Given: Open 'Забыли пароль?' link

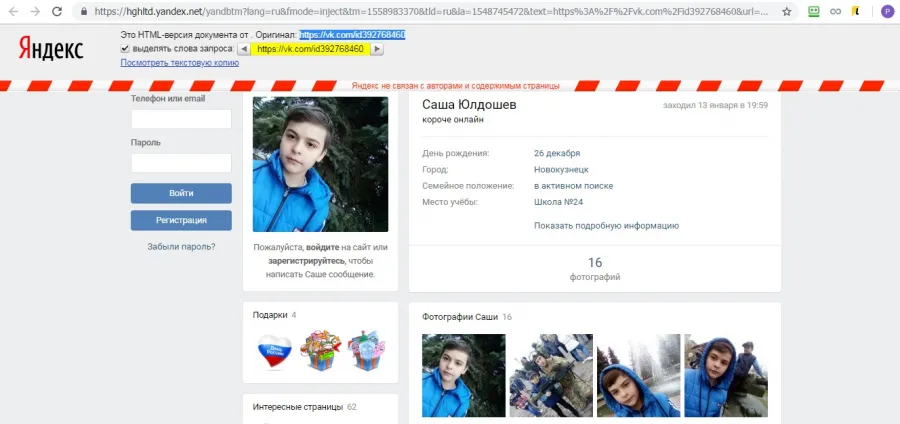Looking at the screenshot, I should tap(181, 247).
